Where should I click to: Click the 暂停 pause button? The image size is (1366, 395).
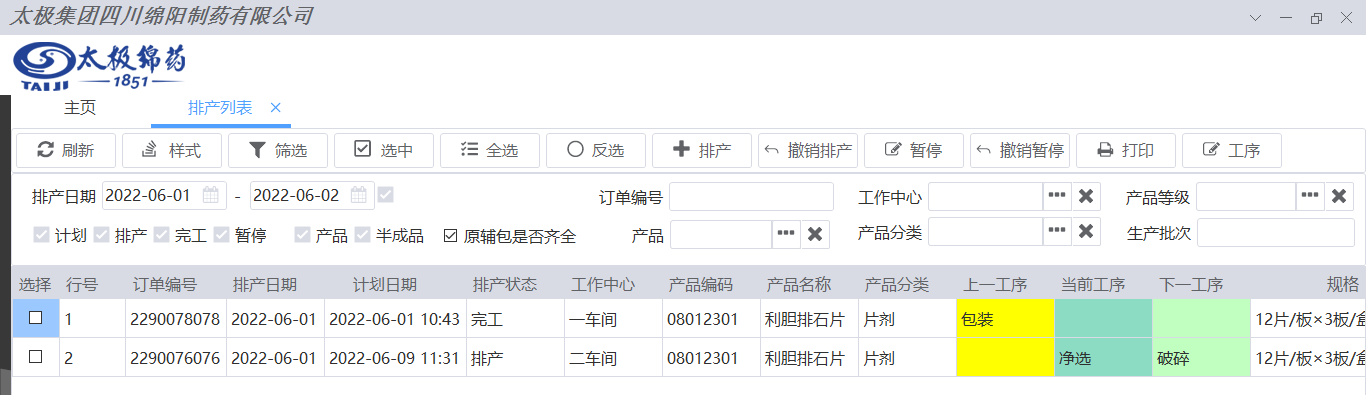tap(914, 151)
